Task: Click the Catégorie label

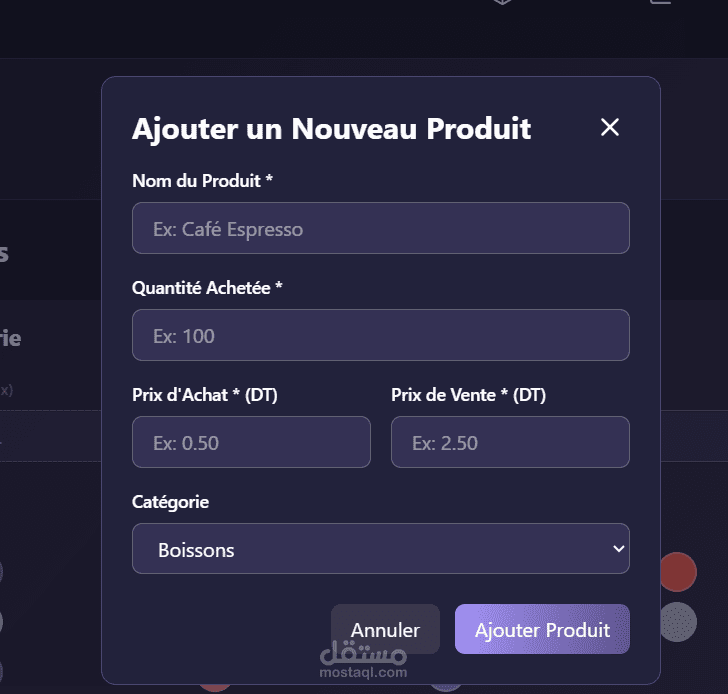Action: coord(171,502)
